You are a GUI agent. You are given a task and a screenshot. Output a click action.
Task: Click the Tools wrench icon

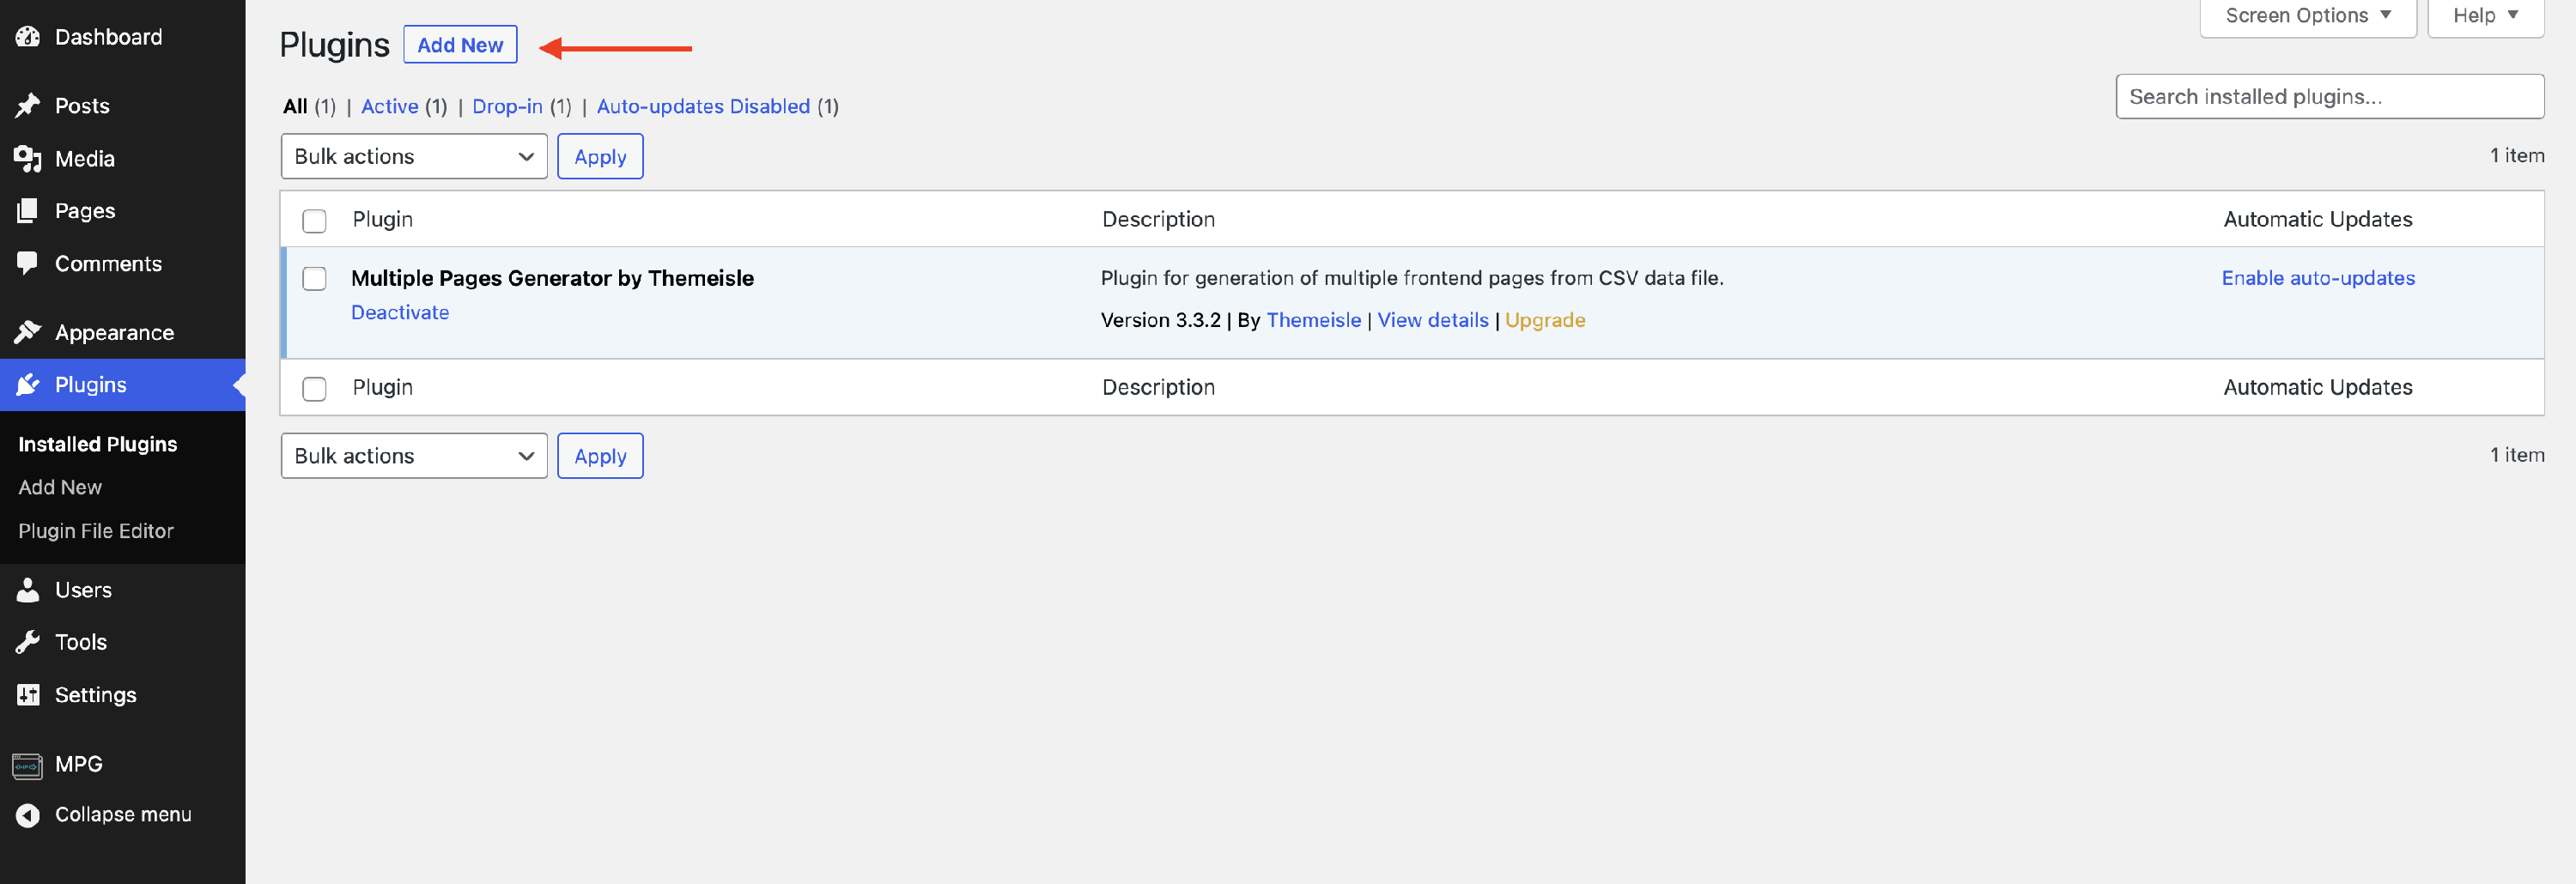point(28,642)
